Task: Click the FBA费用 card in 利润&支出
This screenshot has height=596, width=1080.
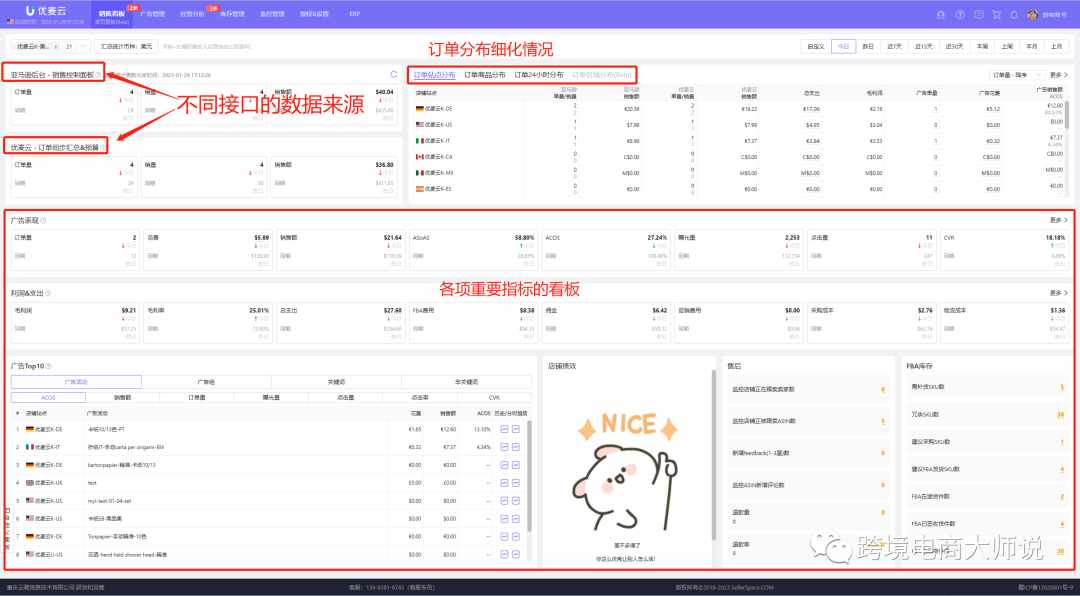Action: pos(472,322)
